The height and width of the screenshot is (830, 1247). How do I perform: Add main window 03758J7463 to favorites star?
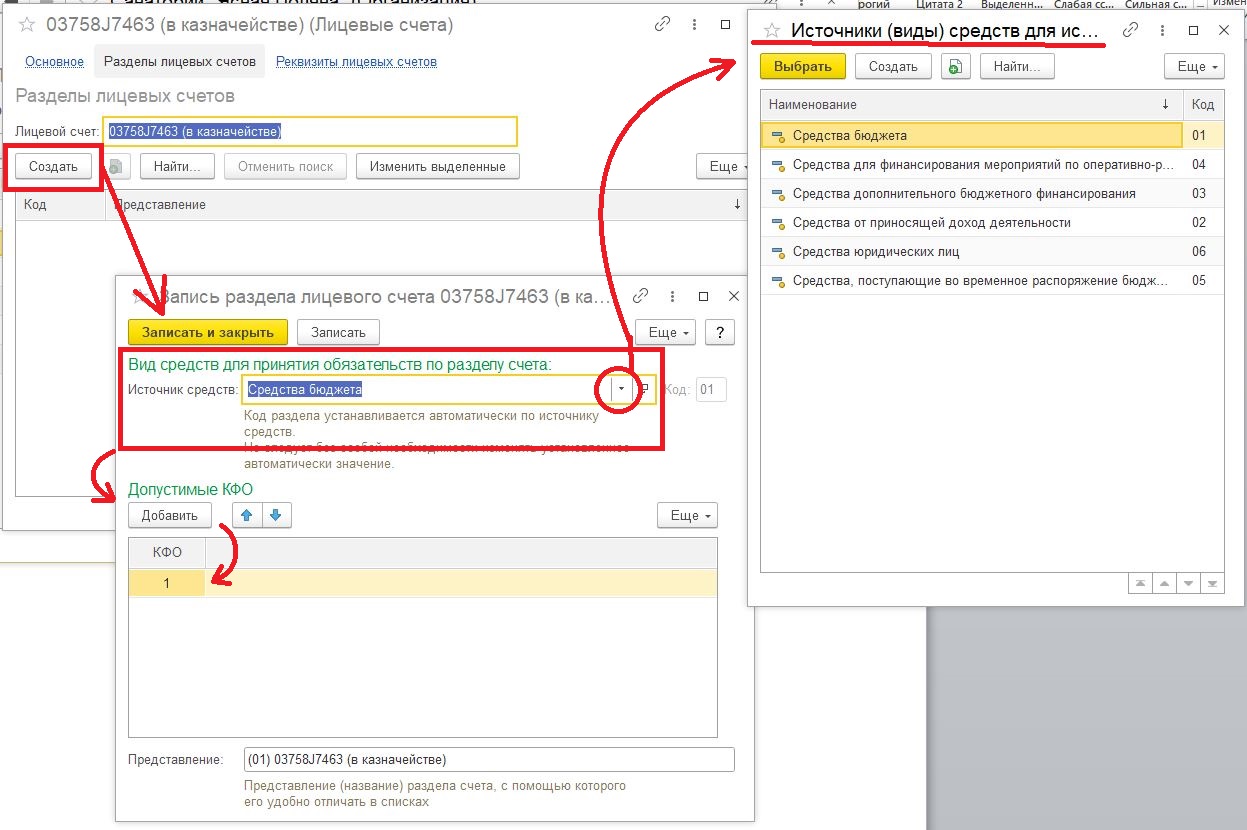(27, 26)
